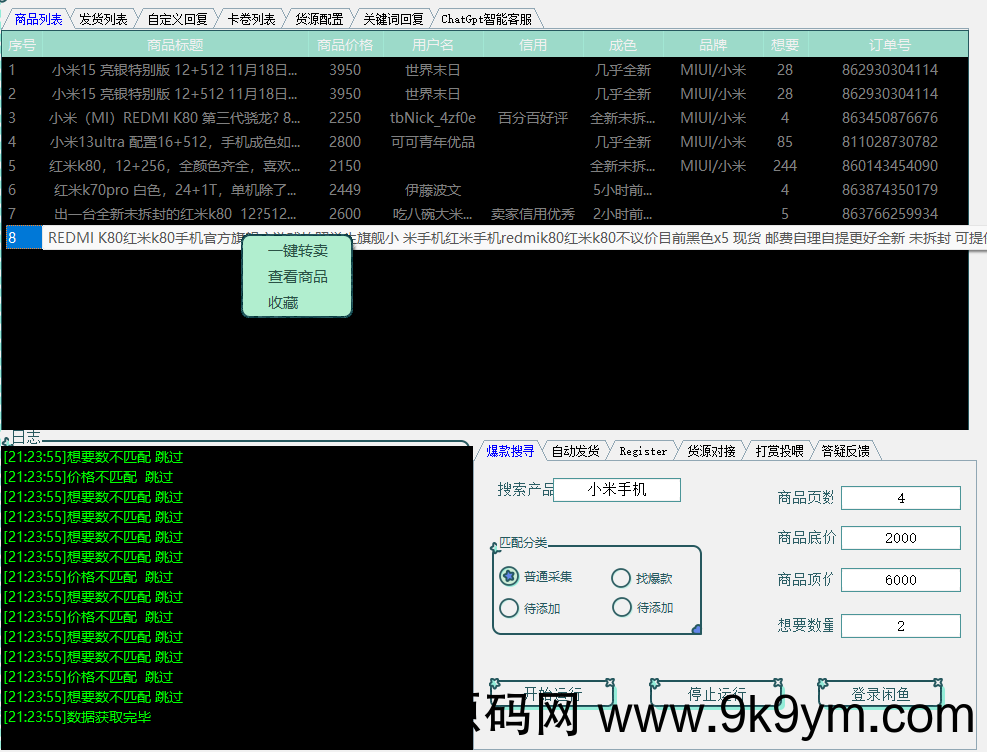Open the Register tab
Image resolution: width=987 pixels, height=752 pixels.
[x=643, y=450]
